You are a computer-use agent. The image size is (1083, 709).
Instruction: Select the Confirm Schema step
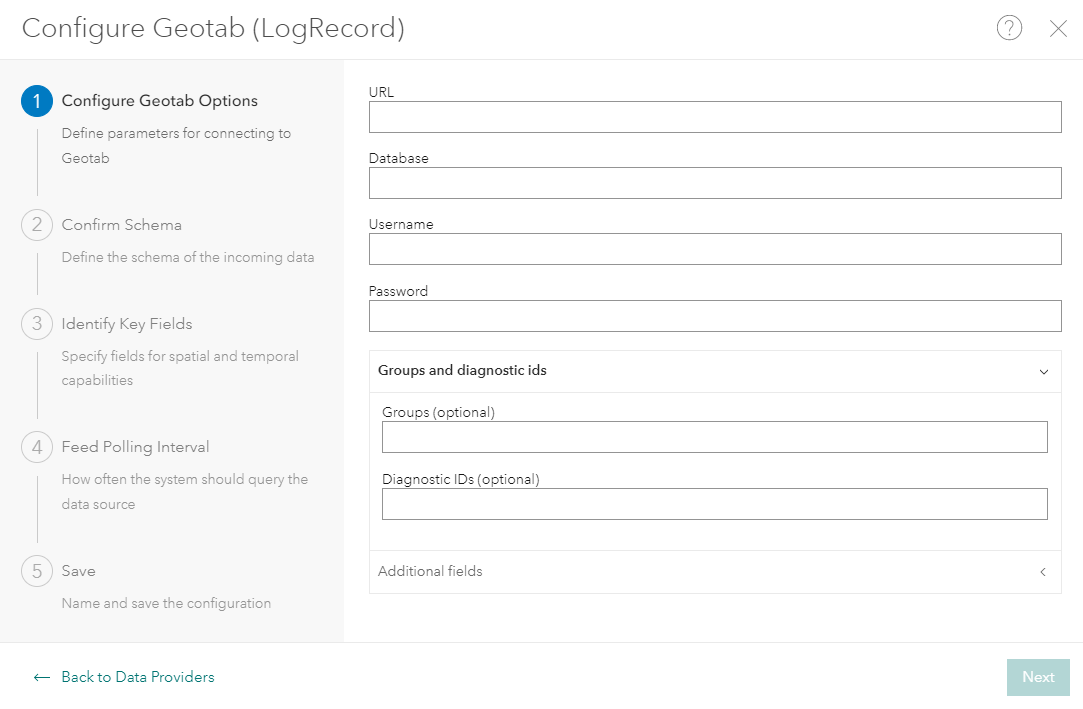click(122, 224)
